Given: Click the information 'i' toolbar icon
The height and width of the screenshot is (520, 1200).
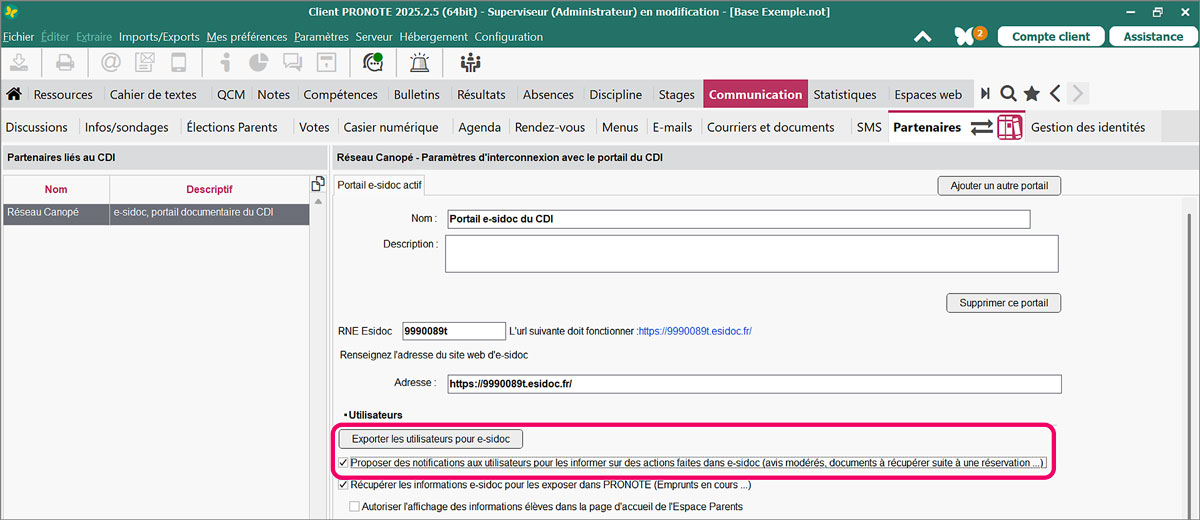Looking at the screenshot, I should point(225,62).
